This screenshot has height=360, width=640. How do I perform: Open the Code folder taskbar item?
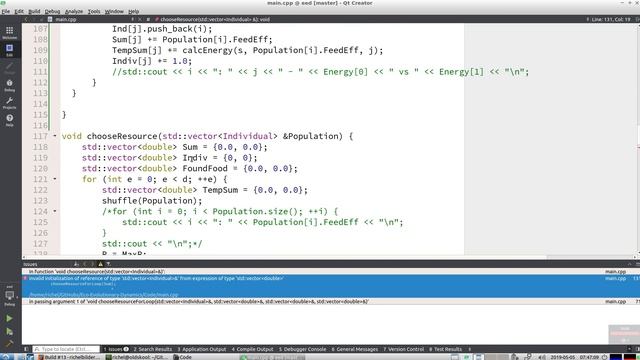pos(182,357)
